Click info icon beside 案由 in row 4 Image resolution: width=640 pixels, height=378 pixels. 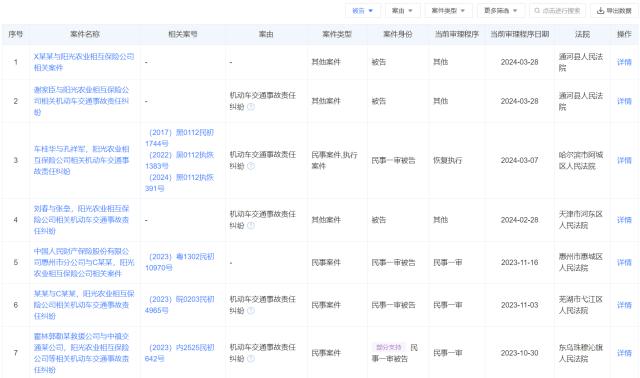point(251,226)
